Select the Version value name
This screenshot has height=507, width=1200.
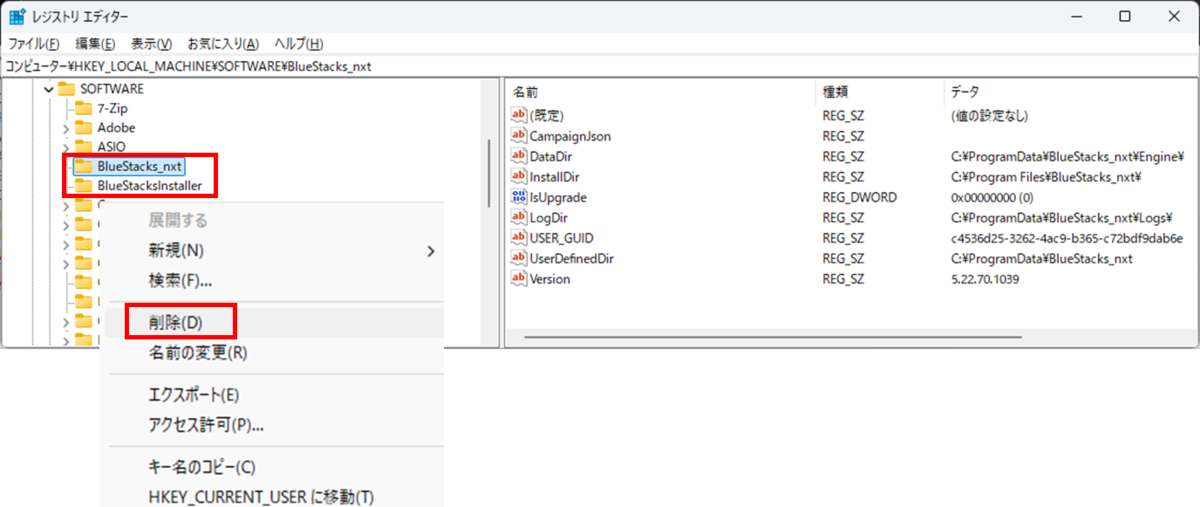pyautogui.click(x=550, y=279)
